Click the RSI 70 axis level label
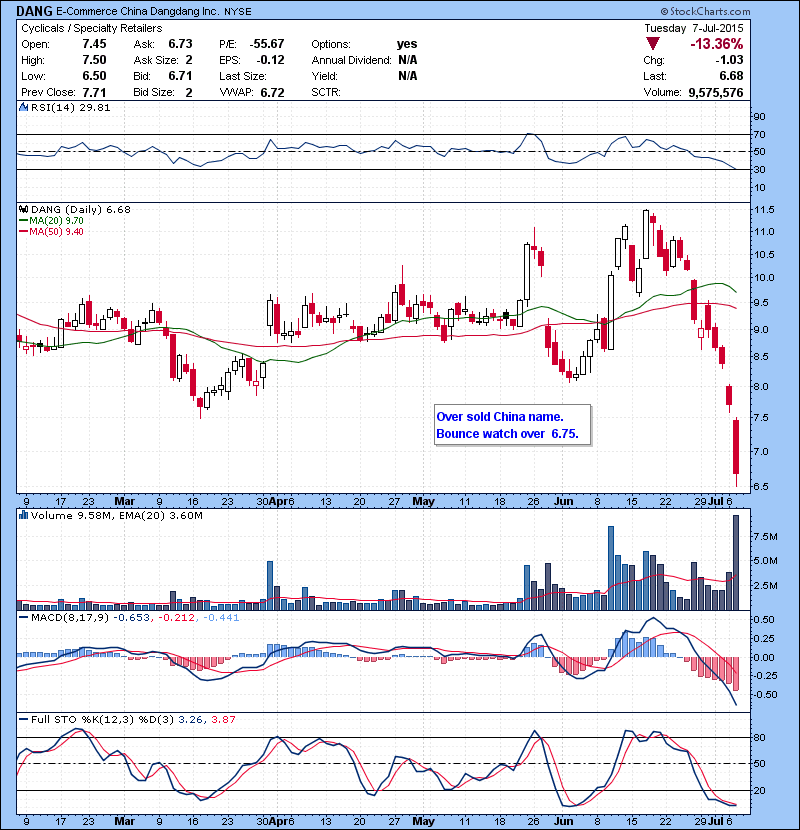 pos(759,134)
